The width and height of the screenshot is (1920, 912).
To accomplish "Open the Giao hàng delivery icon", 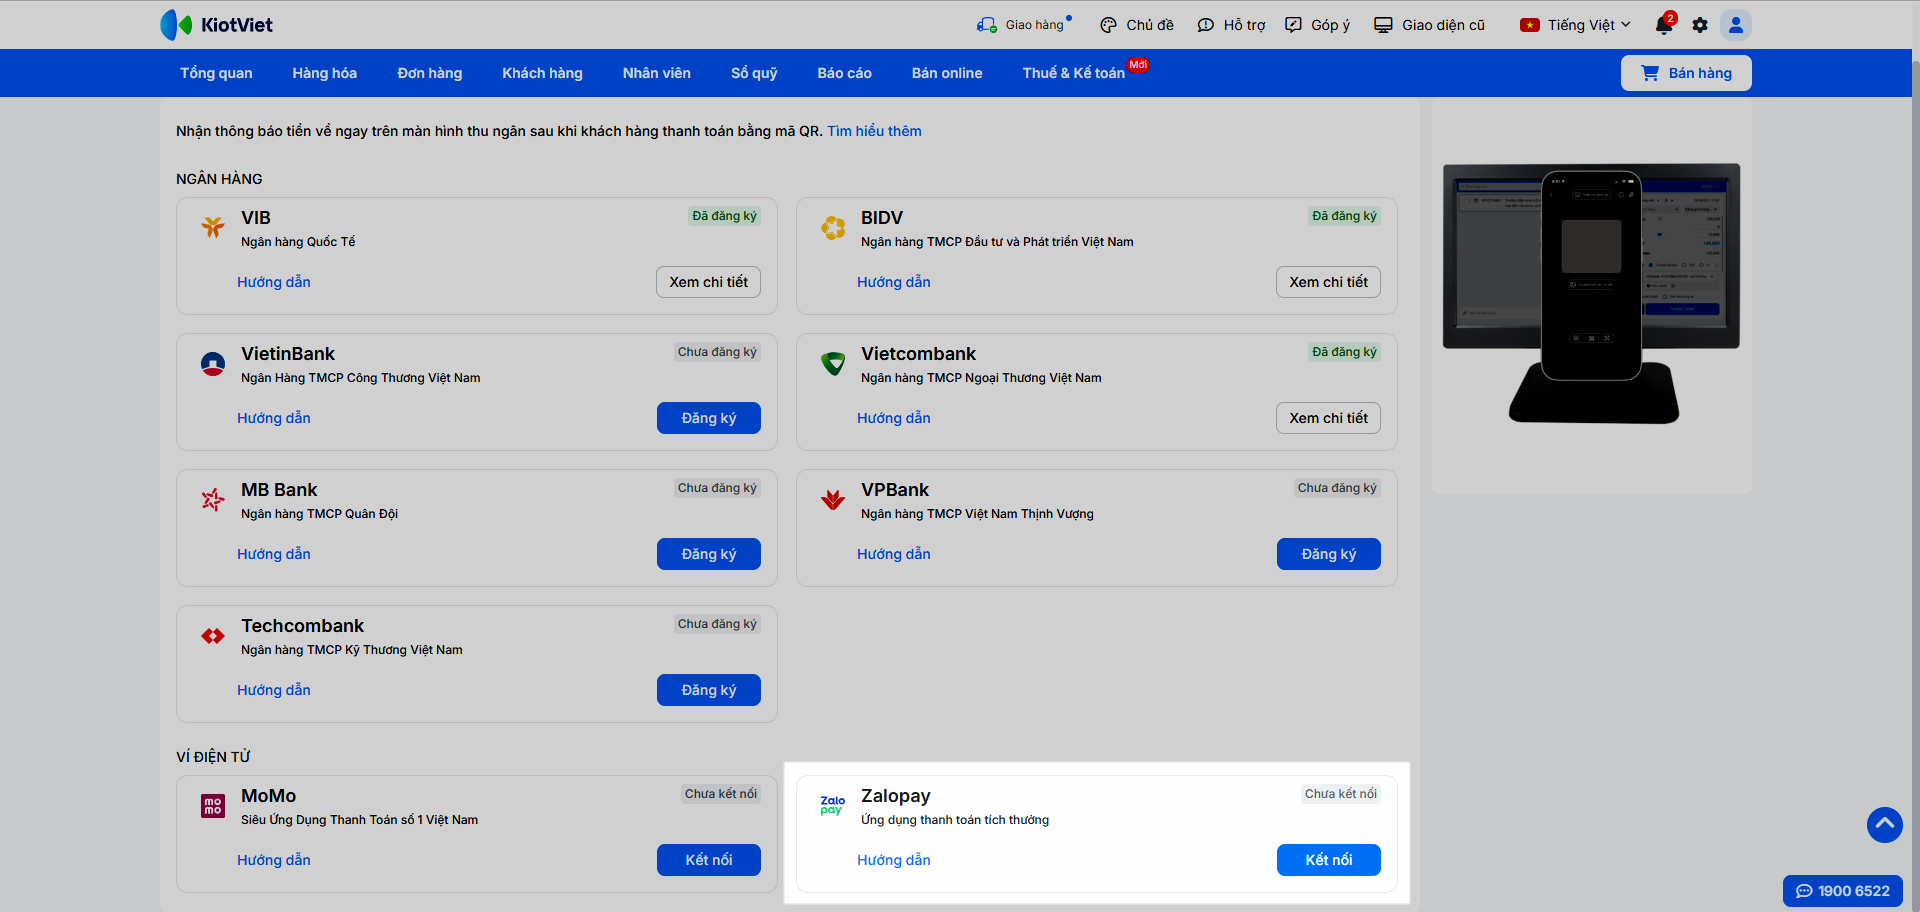I will [x=987, y=25].
